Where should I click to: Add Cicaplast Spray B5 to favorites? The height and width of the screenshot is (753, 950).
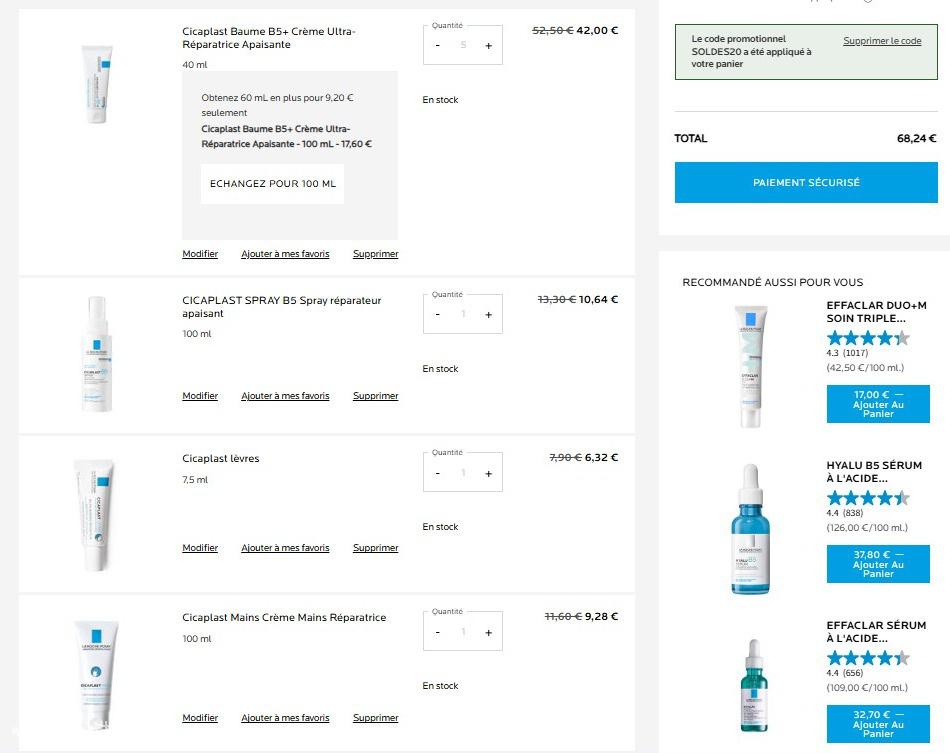pyautogui.click(x=285, y=396)
